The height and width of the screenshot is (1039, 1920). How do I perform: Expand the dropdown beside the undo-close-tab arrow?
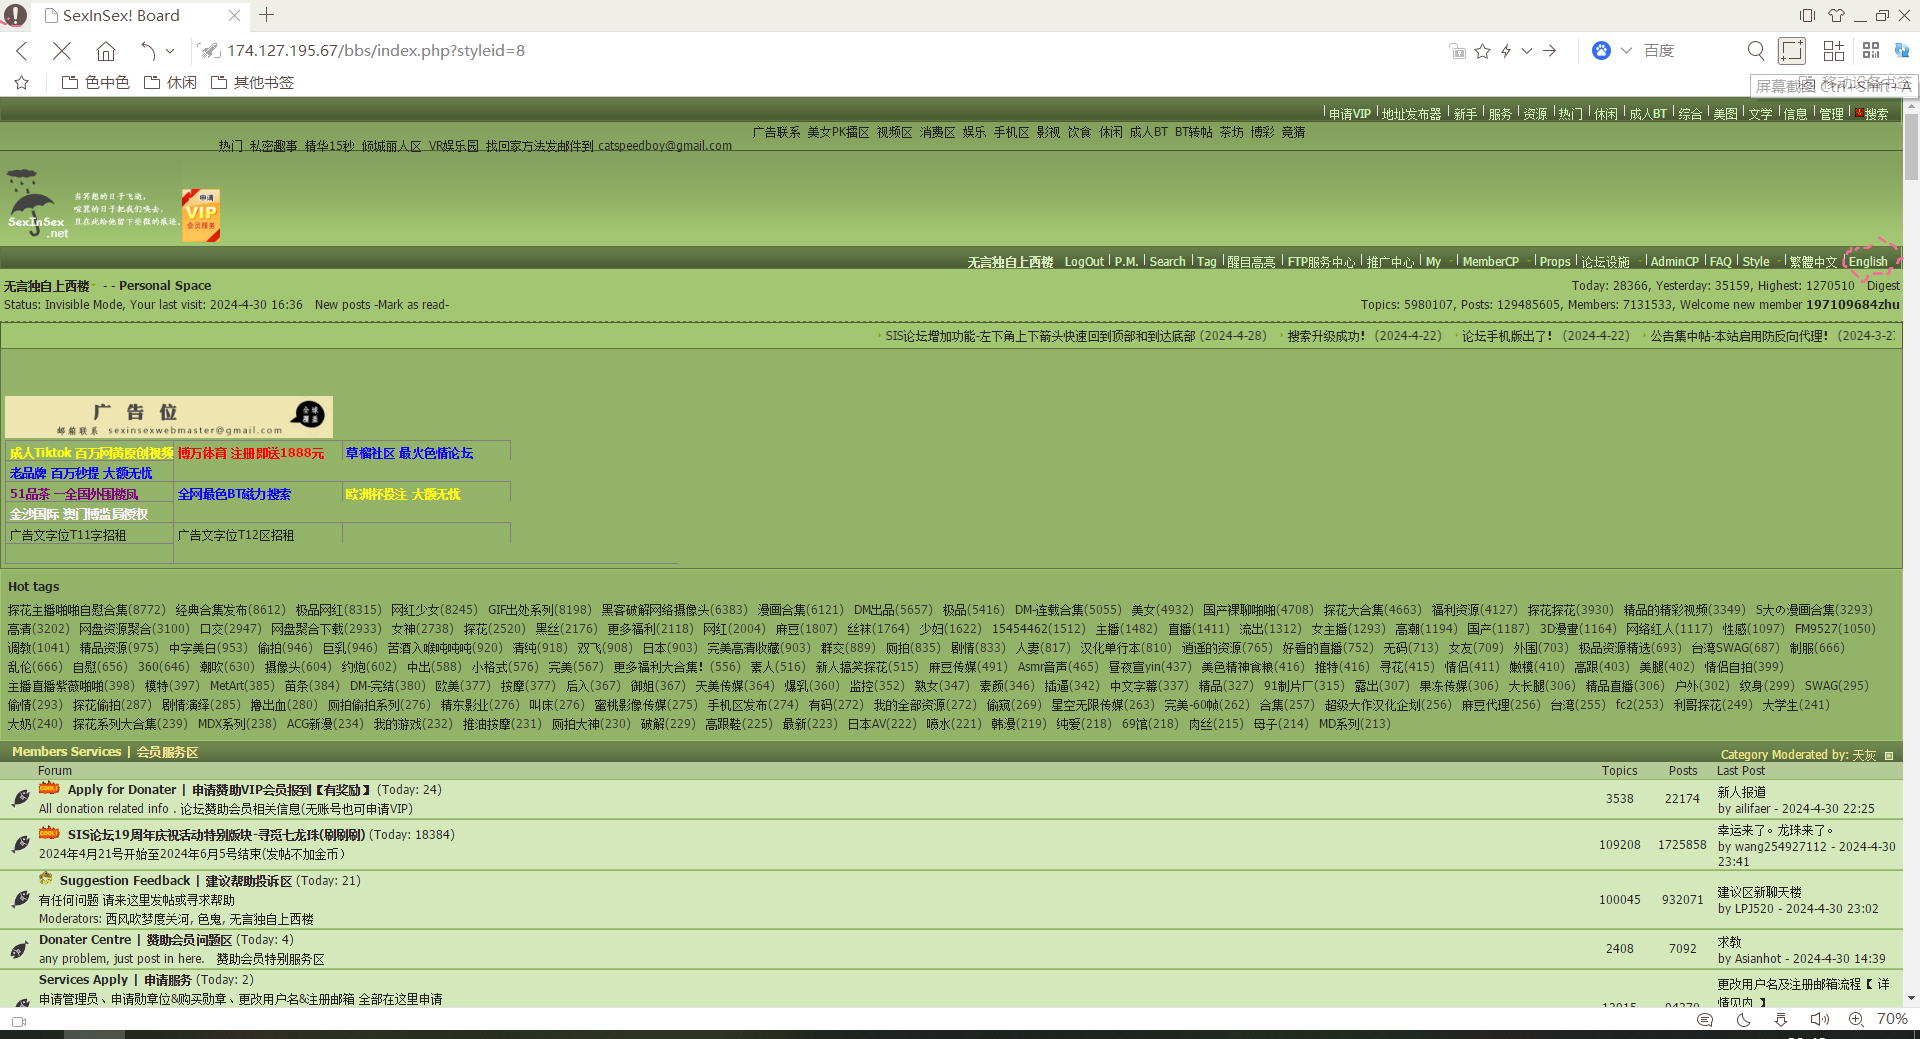click(170, 51)
